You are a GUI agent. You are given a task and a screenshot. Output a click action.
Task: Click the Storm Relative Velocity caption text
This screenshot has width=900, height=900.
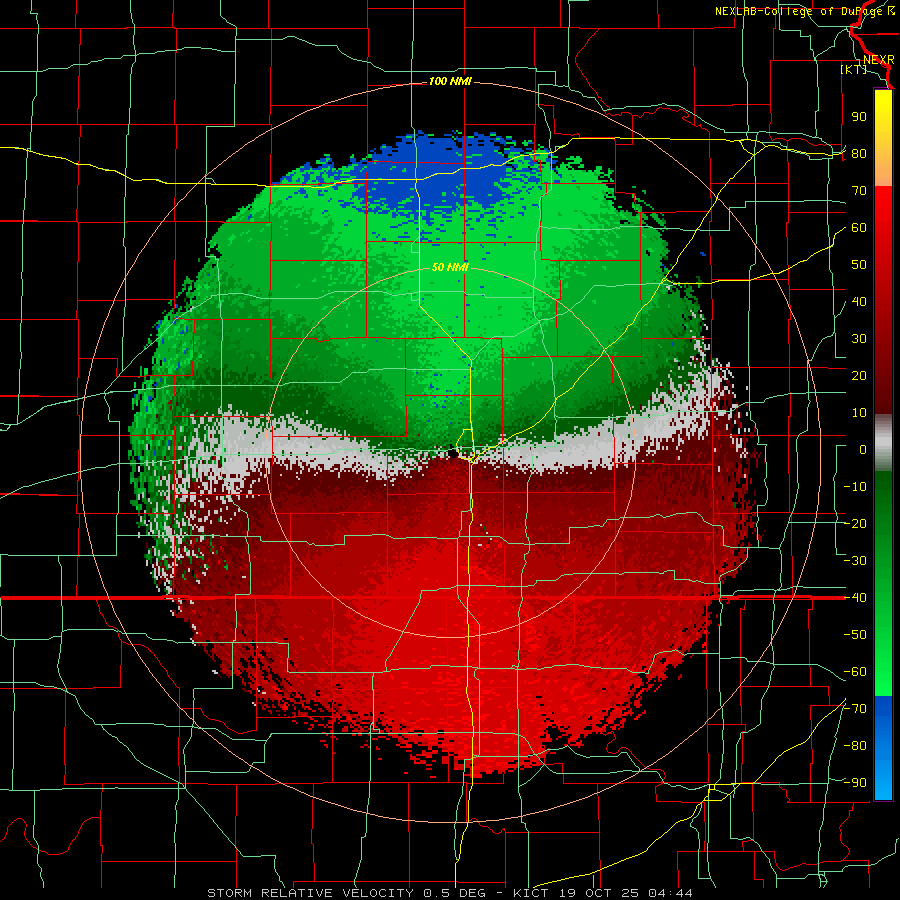pos(311,893)
